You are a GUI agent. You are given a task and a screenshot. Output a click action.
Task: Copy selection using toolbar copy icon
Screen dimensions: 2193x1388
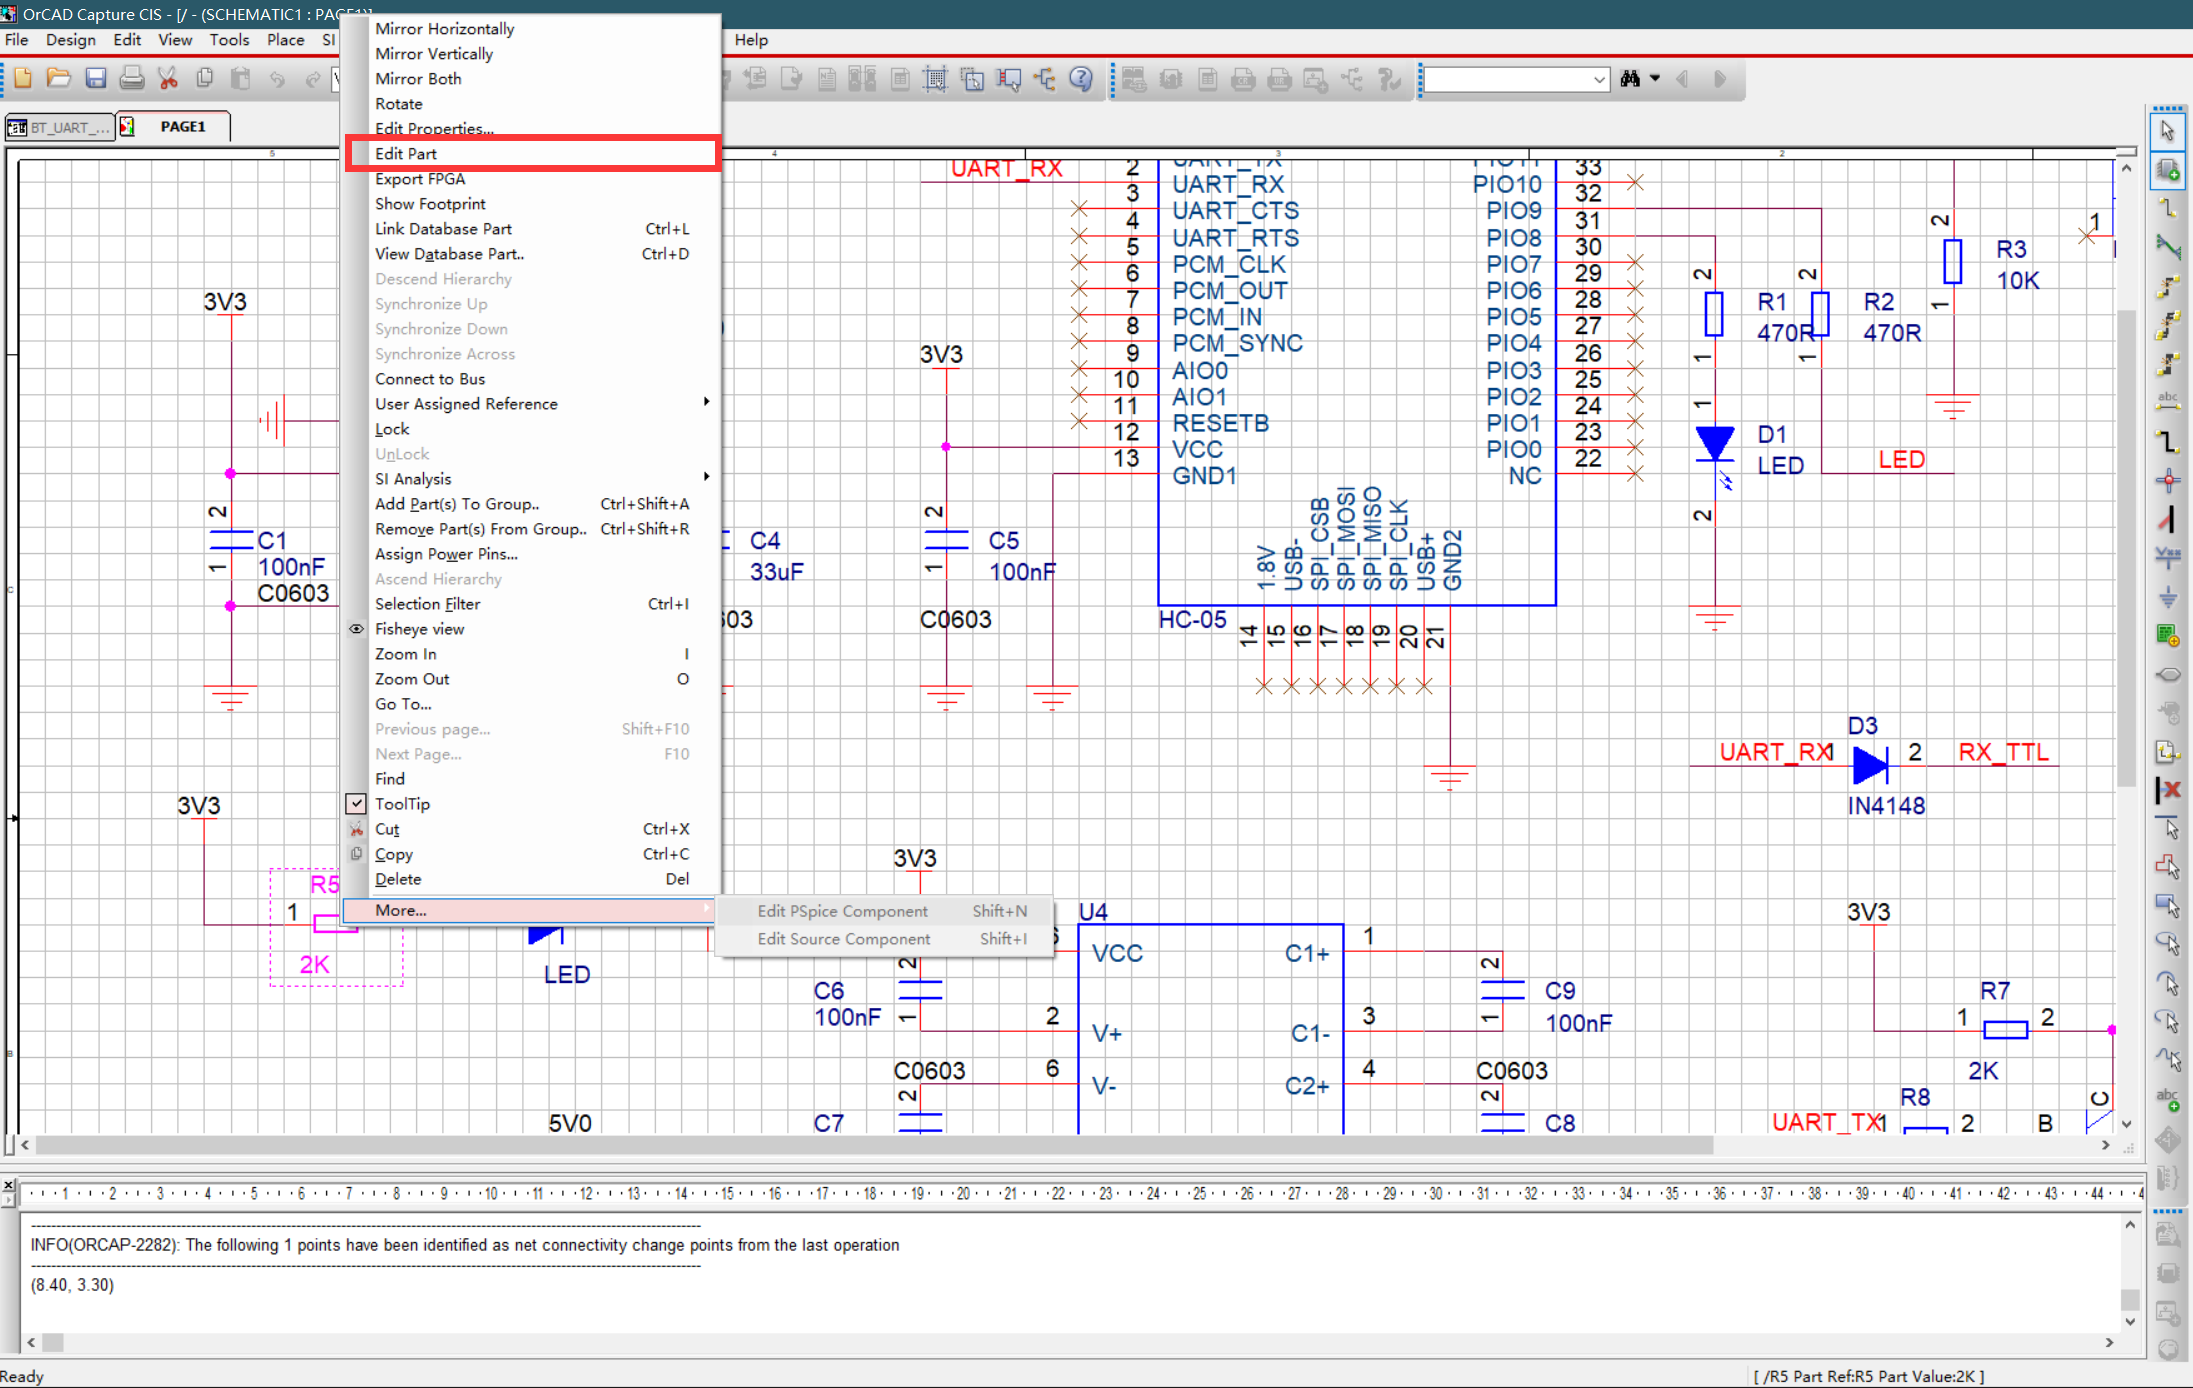pos(205,79)
